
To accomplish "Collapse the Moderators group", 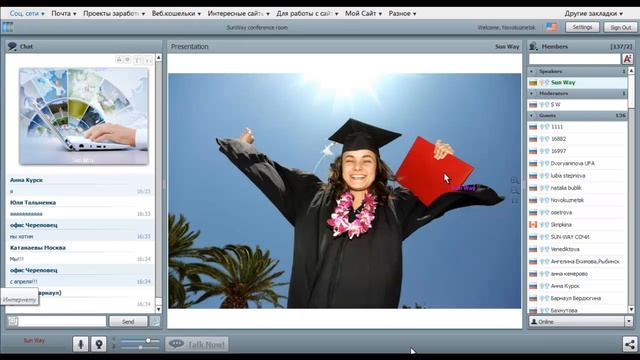I will click(x=531, y=93).
